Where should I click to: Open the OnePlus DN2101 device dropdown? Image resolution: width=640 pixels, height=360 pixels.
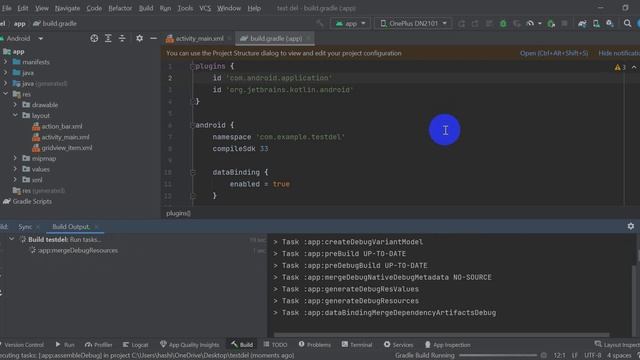413,24
